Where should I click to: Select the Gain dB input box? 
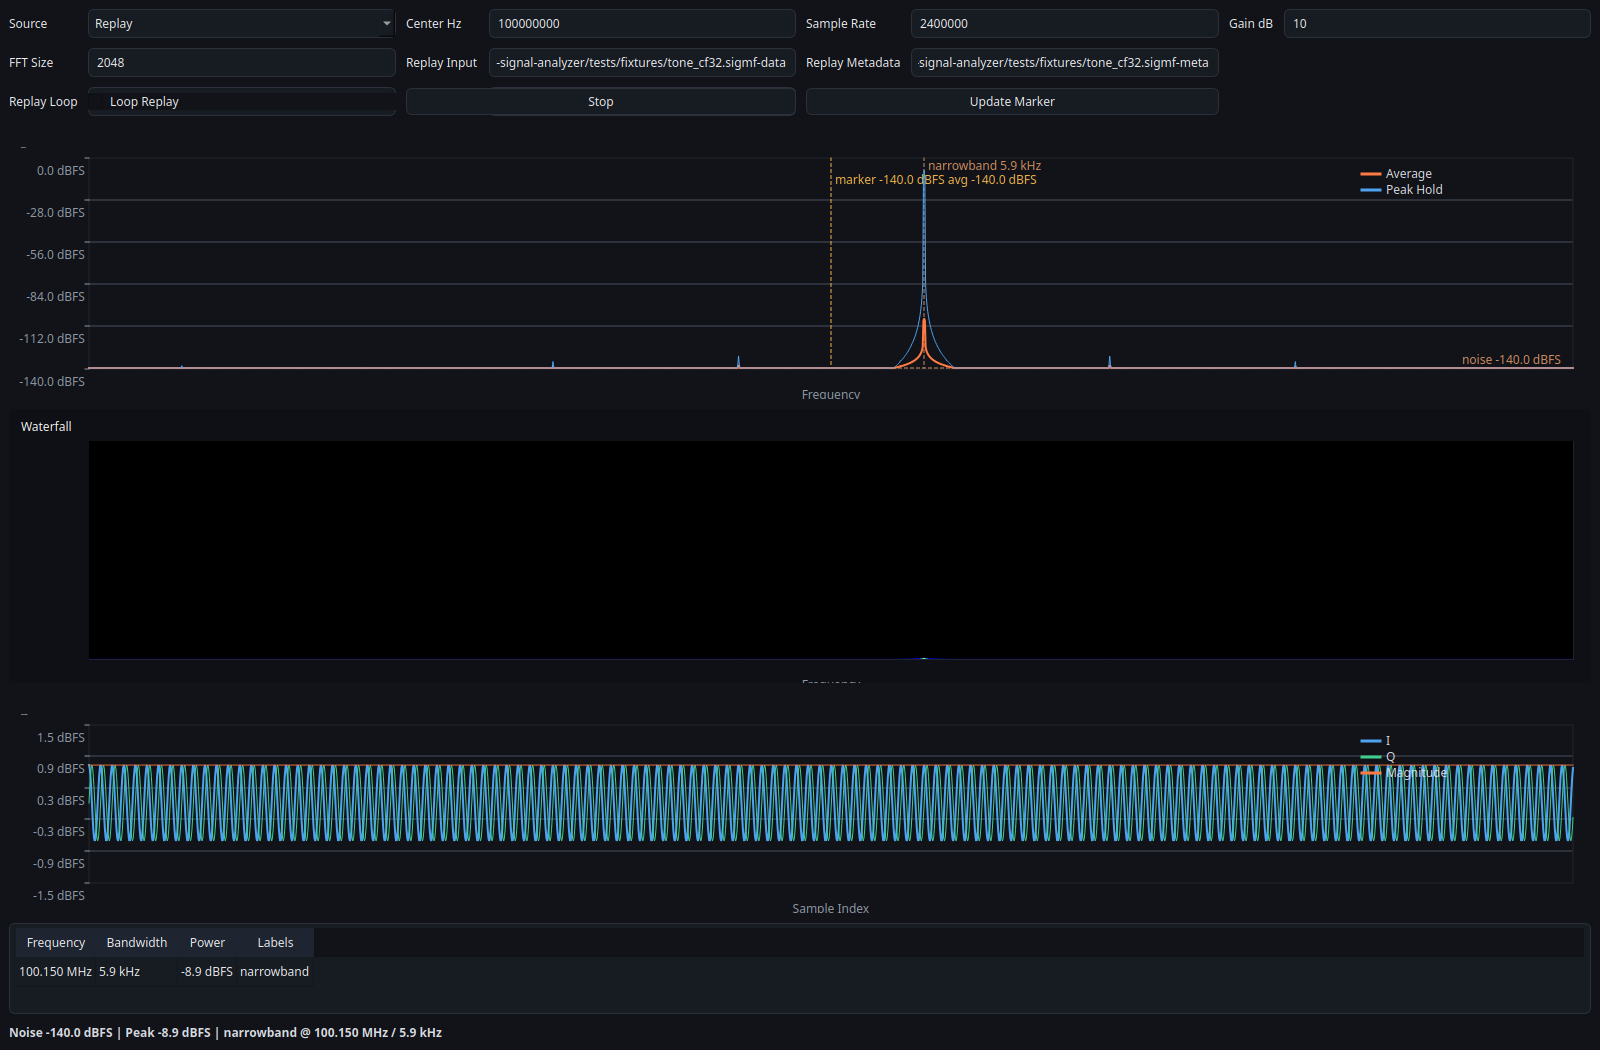click(x=1435, y=24)
